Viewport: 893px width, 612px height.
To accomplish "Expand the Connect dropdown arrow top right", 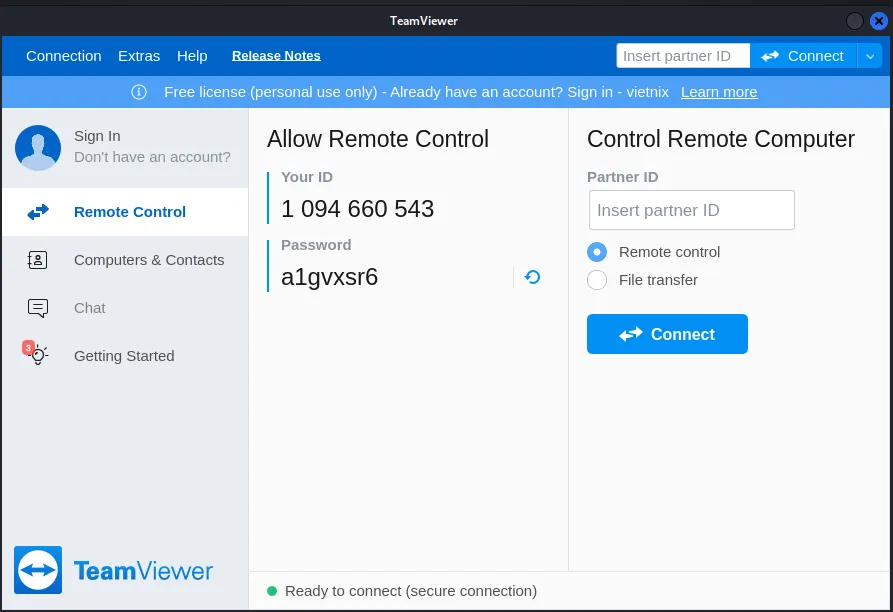I will [x=870, y=56].
